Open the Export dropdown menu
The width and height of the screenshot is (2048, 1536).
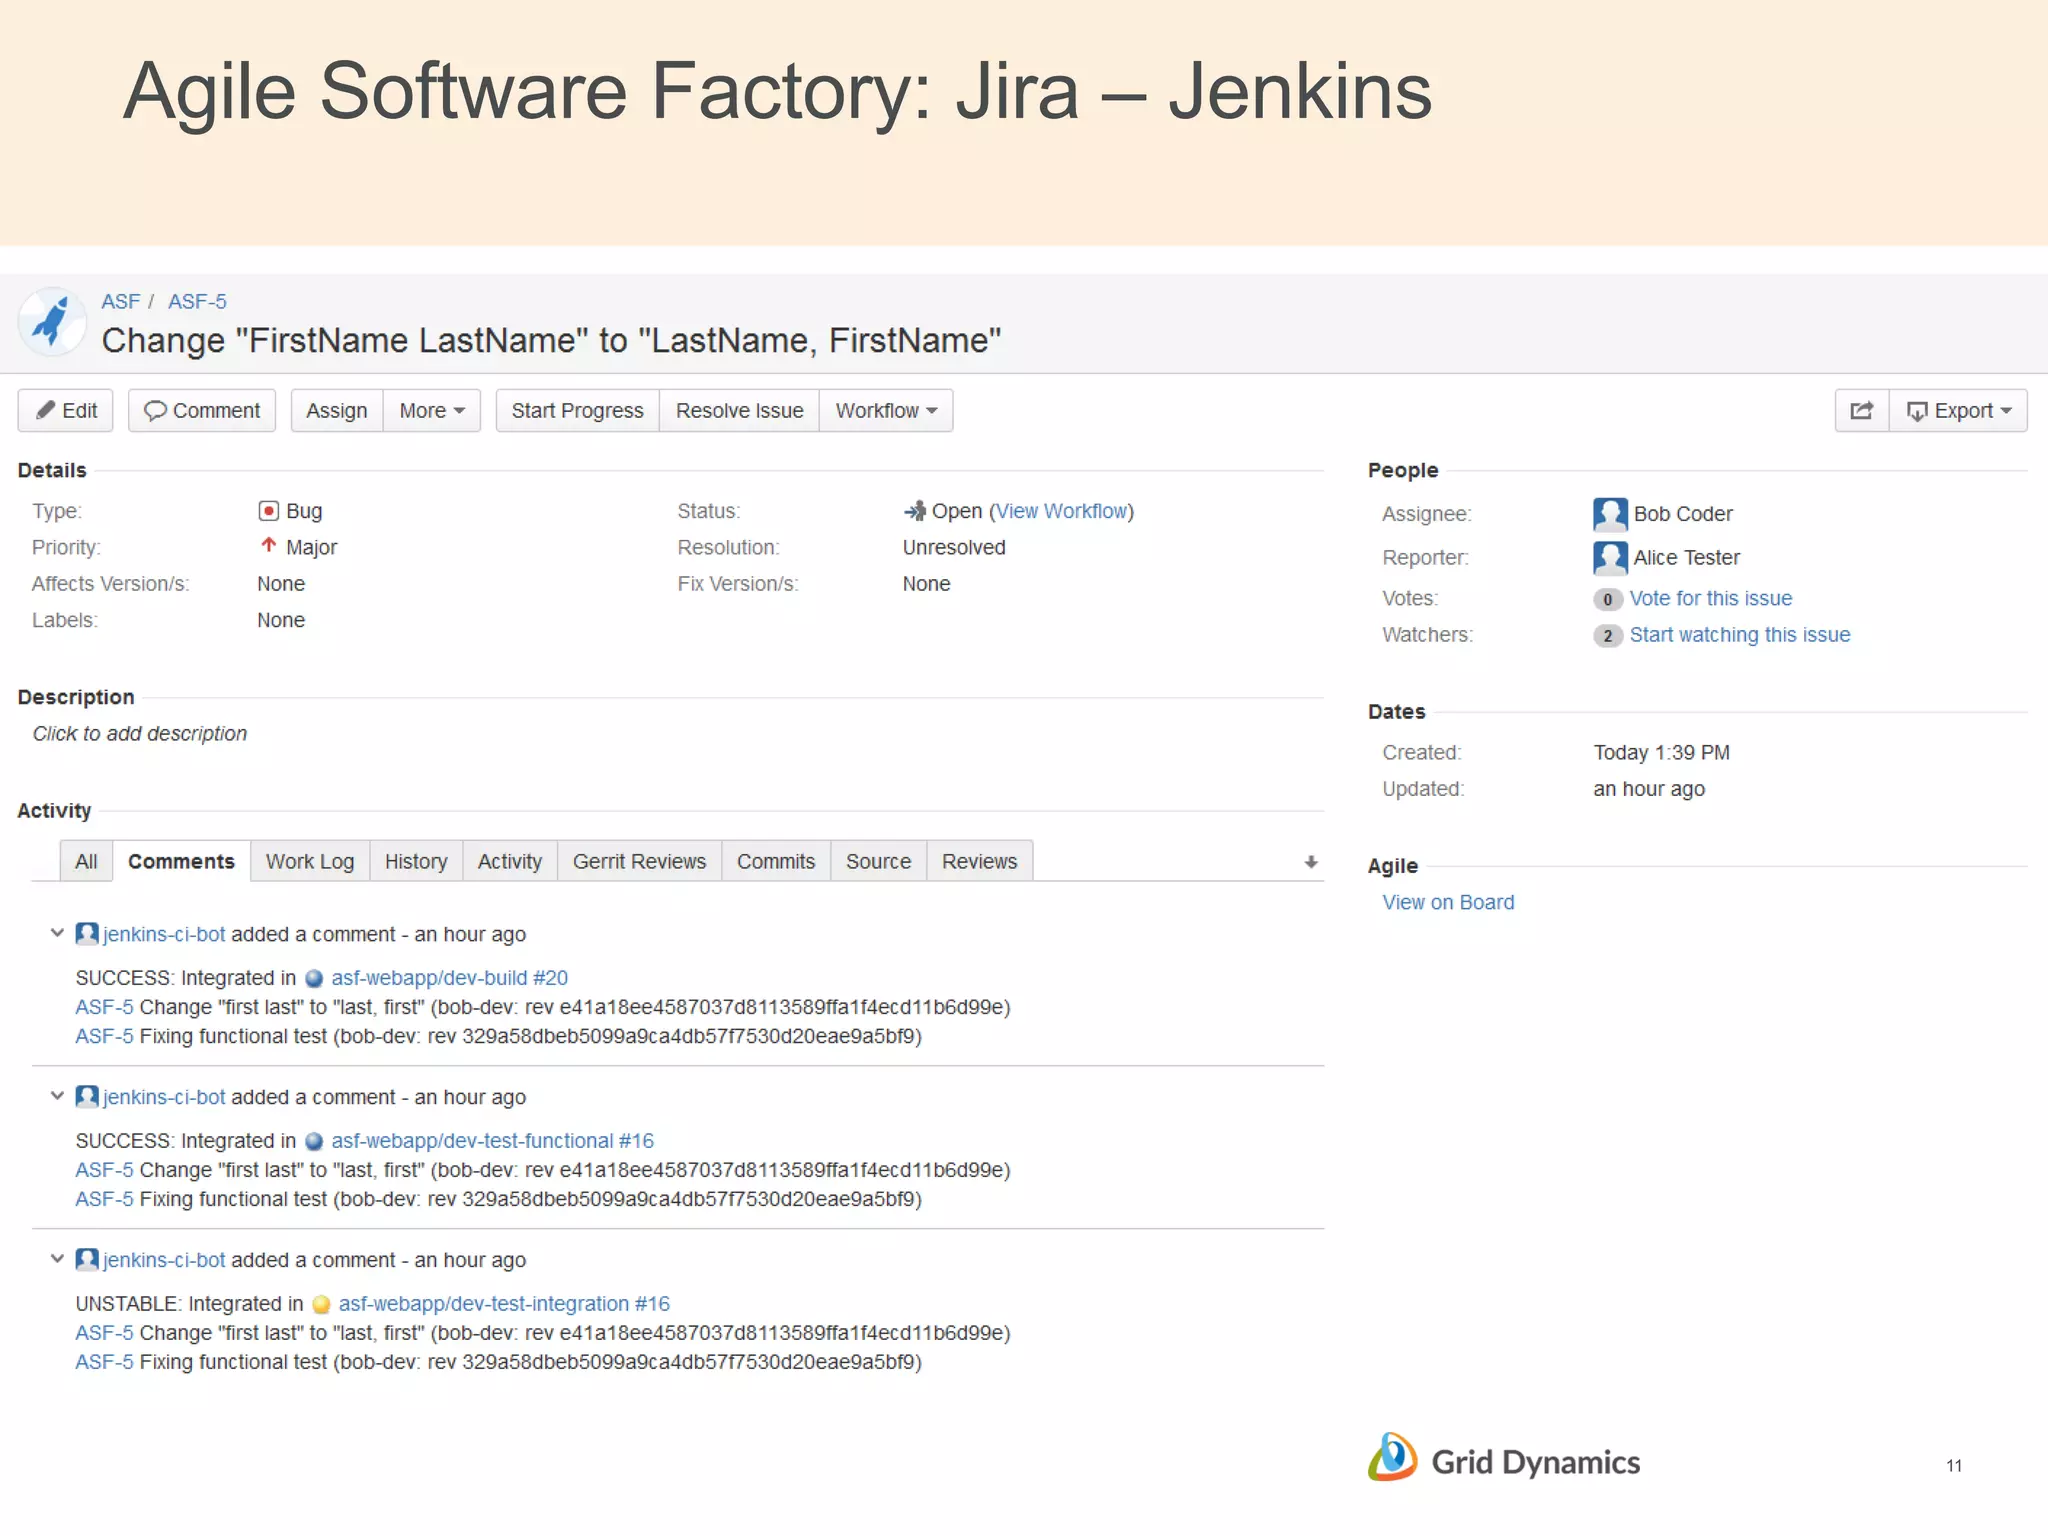tap(1958, 411)
